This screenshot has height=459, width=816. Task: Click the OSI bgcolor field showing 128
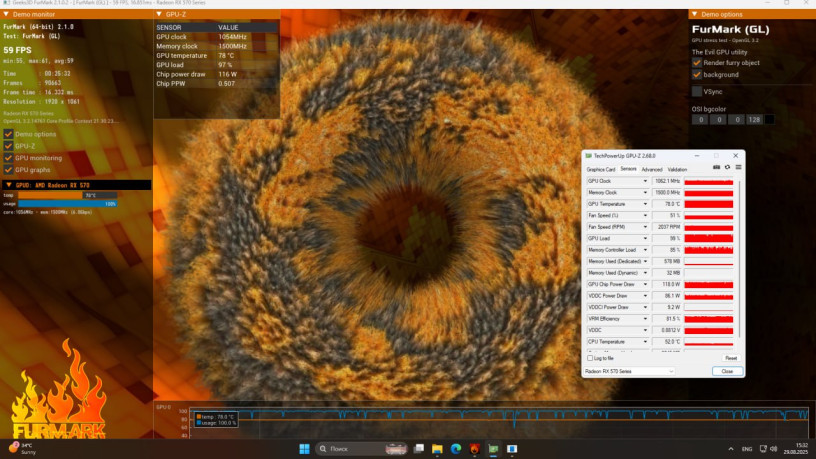point(754,120)
